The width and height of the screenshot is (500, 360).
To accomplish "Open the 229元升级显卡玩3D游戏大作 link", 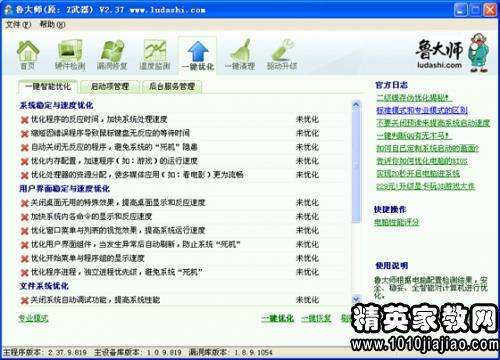I will [425, 186].
